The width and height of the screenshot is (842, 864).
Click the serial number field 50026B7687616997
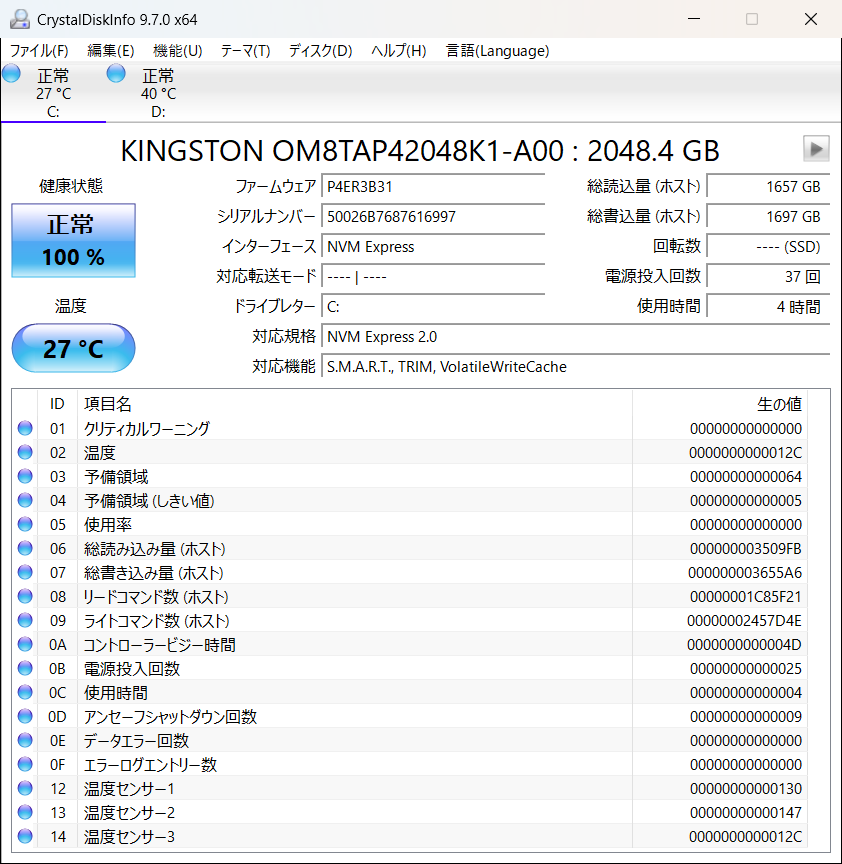coord(433,216)
